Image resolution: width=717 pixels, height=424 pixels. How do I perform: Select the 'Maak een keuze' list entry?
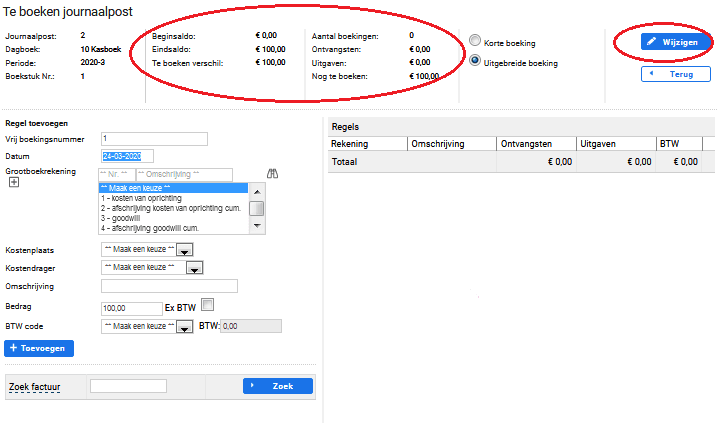point(173,188)
